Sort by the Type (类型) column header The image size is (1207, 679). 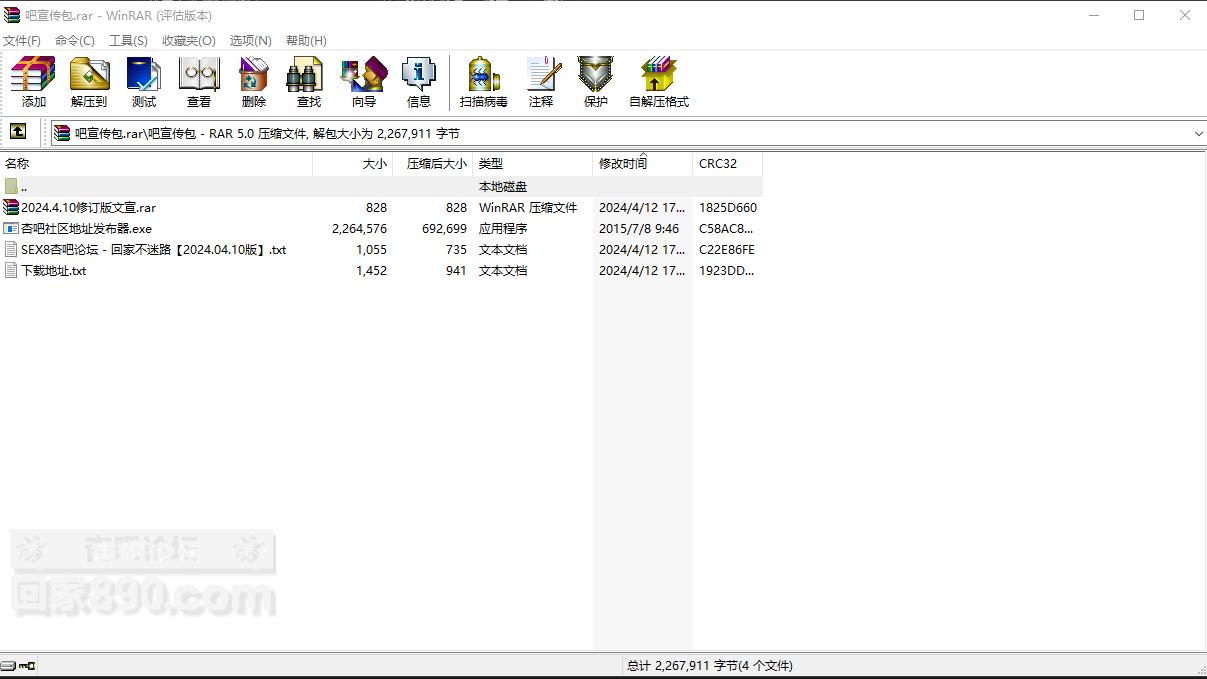pos(532,163)
